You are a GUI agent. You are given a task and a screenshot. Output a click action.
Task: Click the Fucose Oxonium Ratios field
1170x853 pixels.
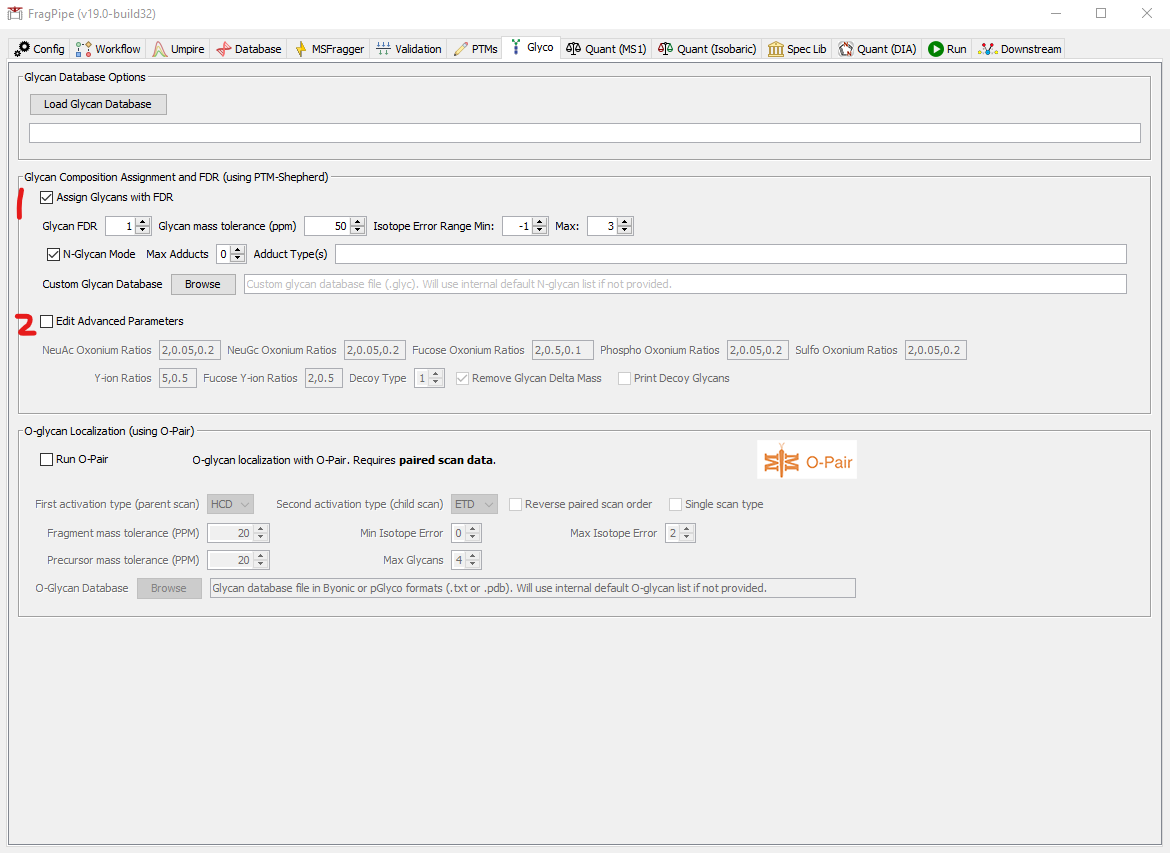pyautogui.click(x=563, y=350)
